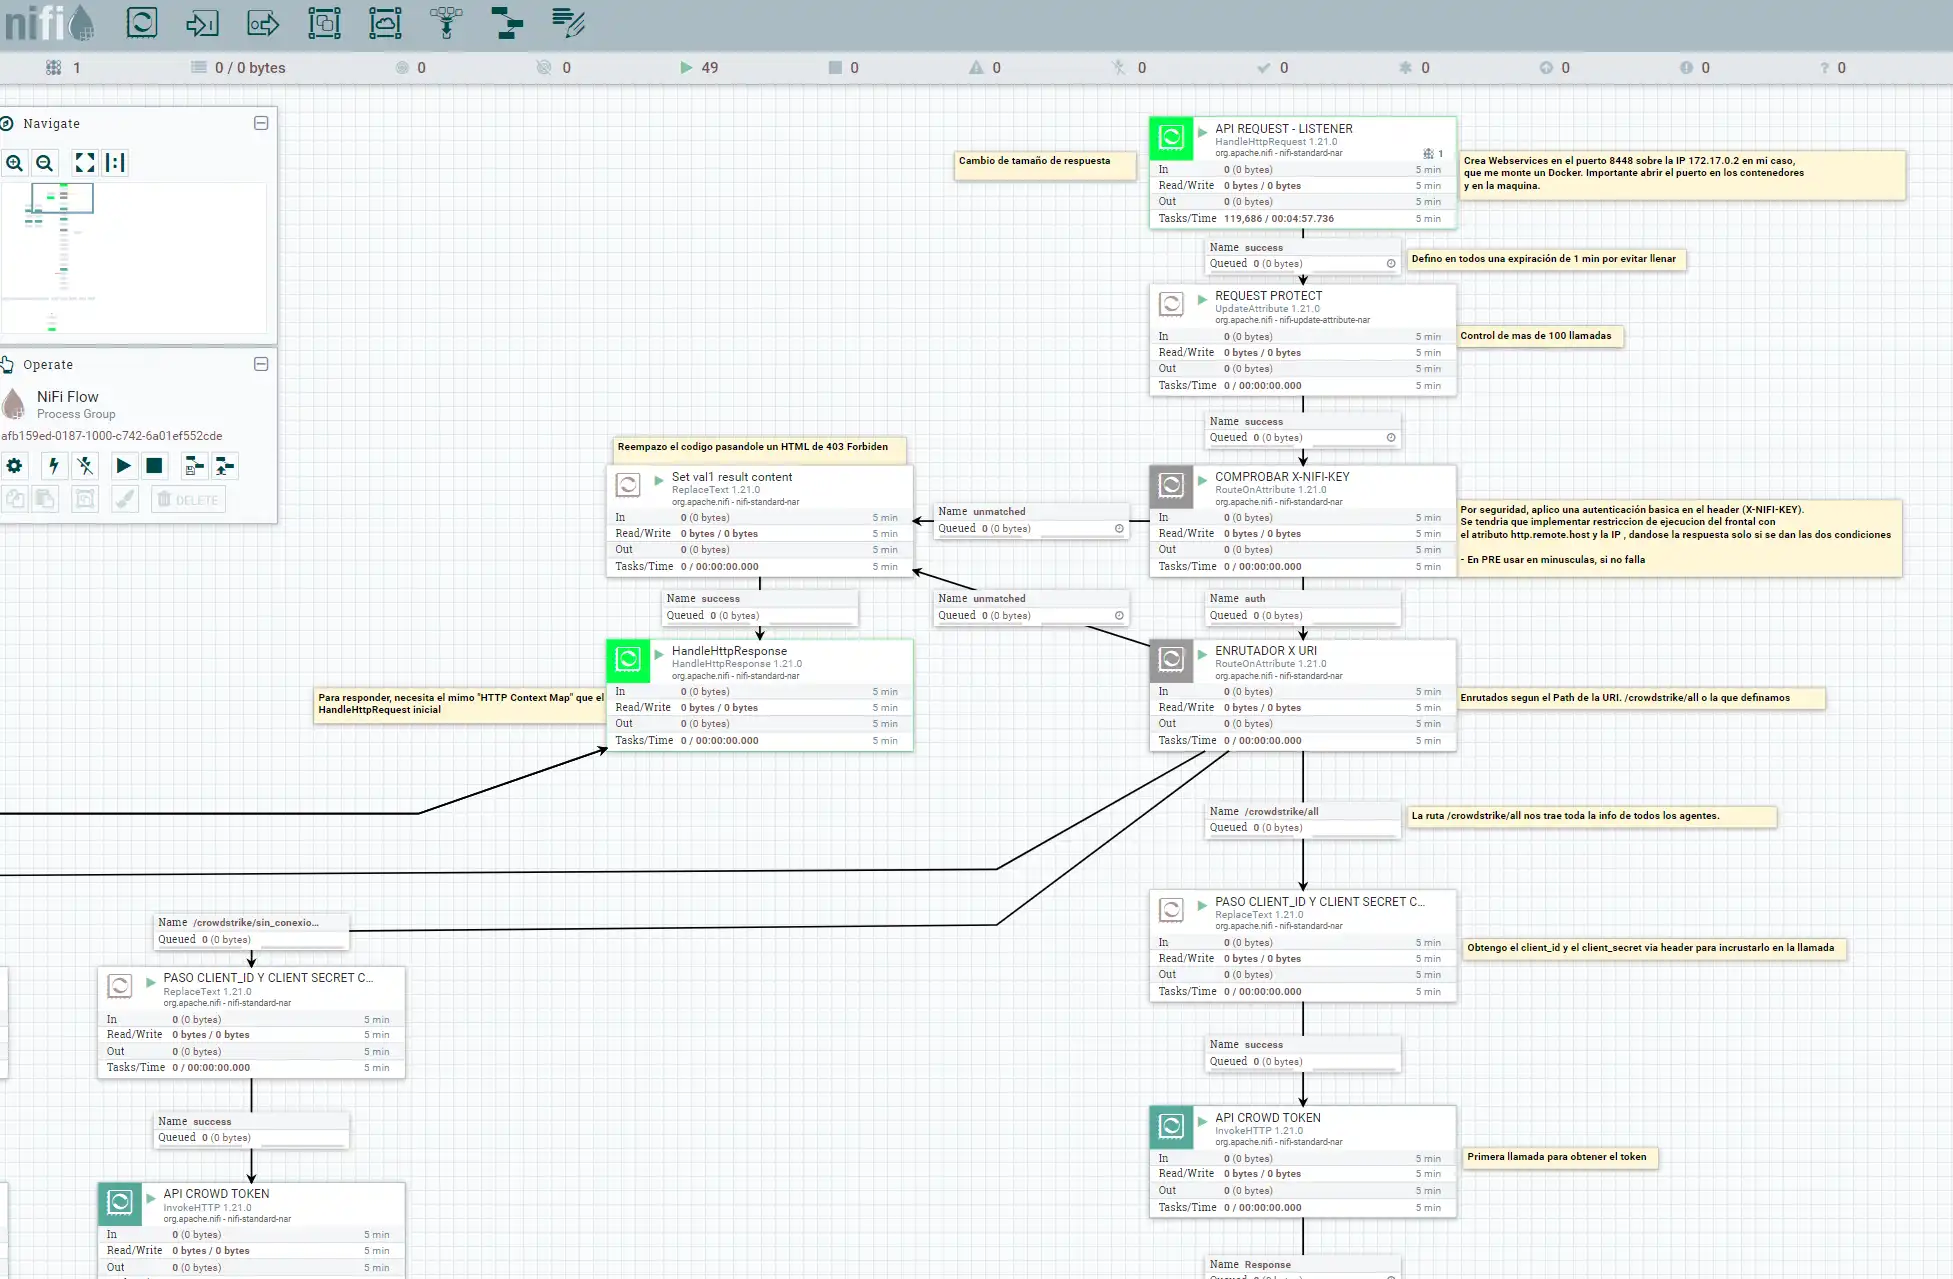Click the paste button in Operate panel
This screenshot has width=1953, height=1279.
tap(45, 499)
